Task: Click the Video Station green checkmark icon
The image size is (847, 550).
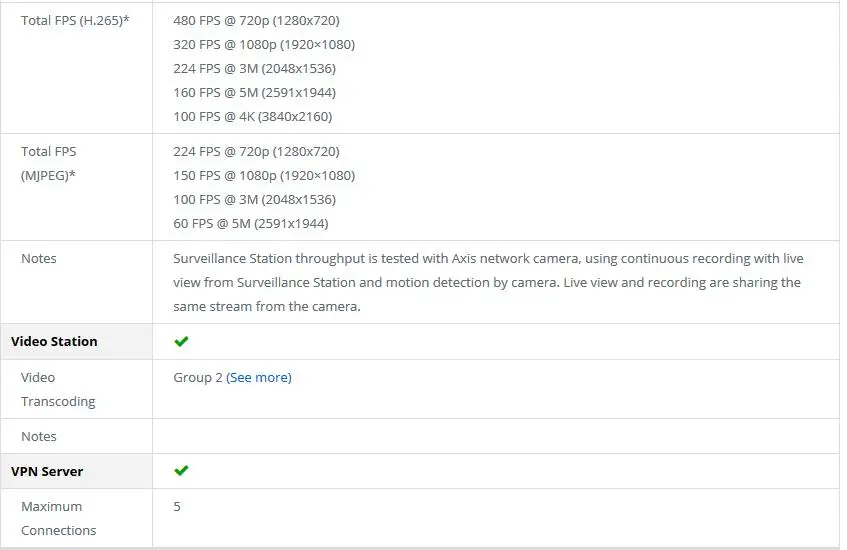Action: coord(181,341)
